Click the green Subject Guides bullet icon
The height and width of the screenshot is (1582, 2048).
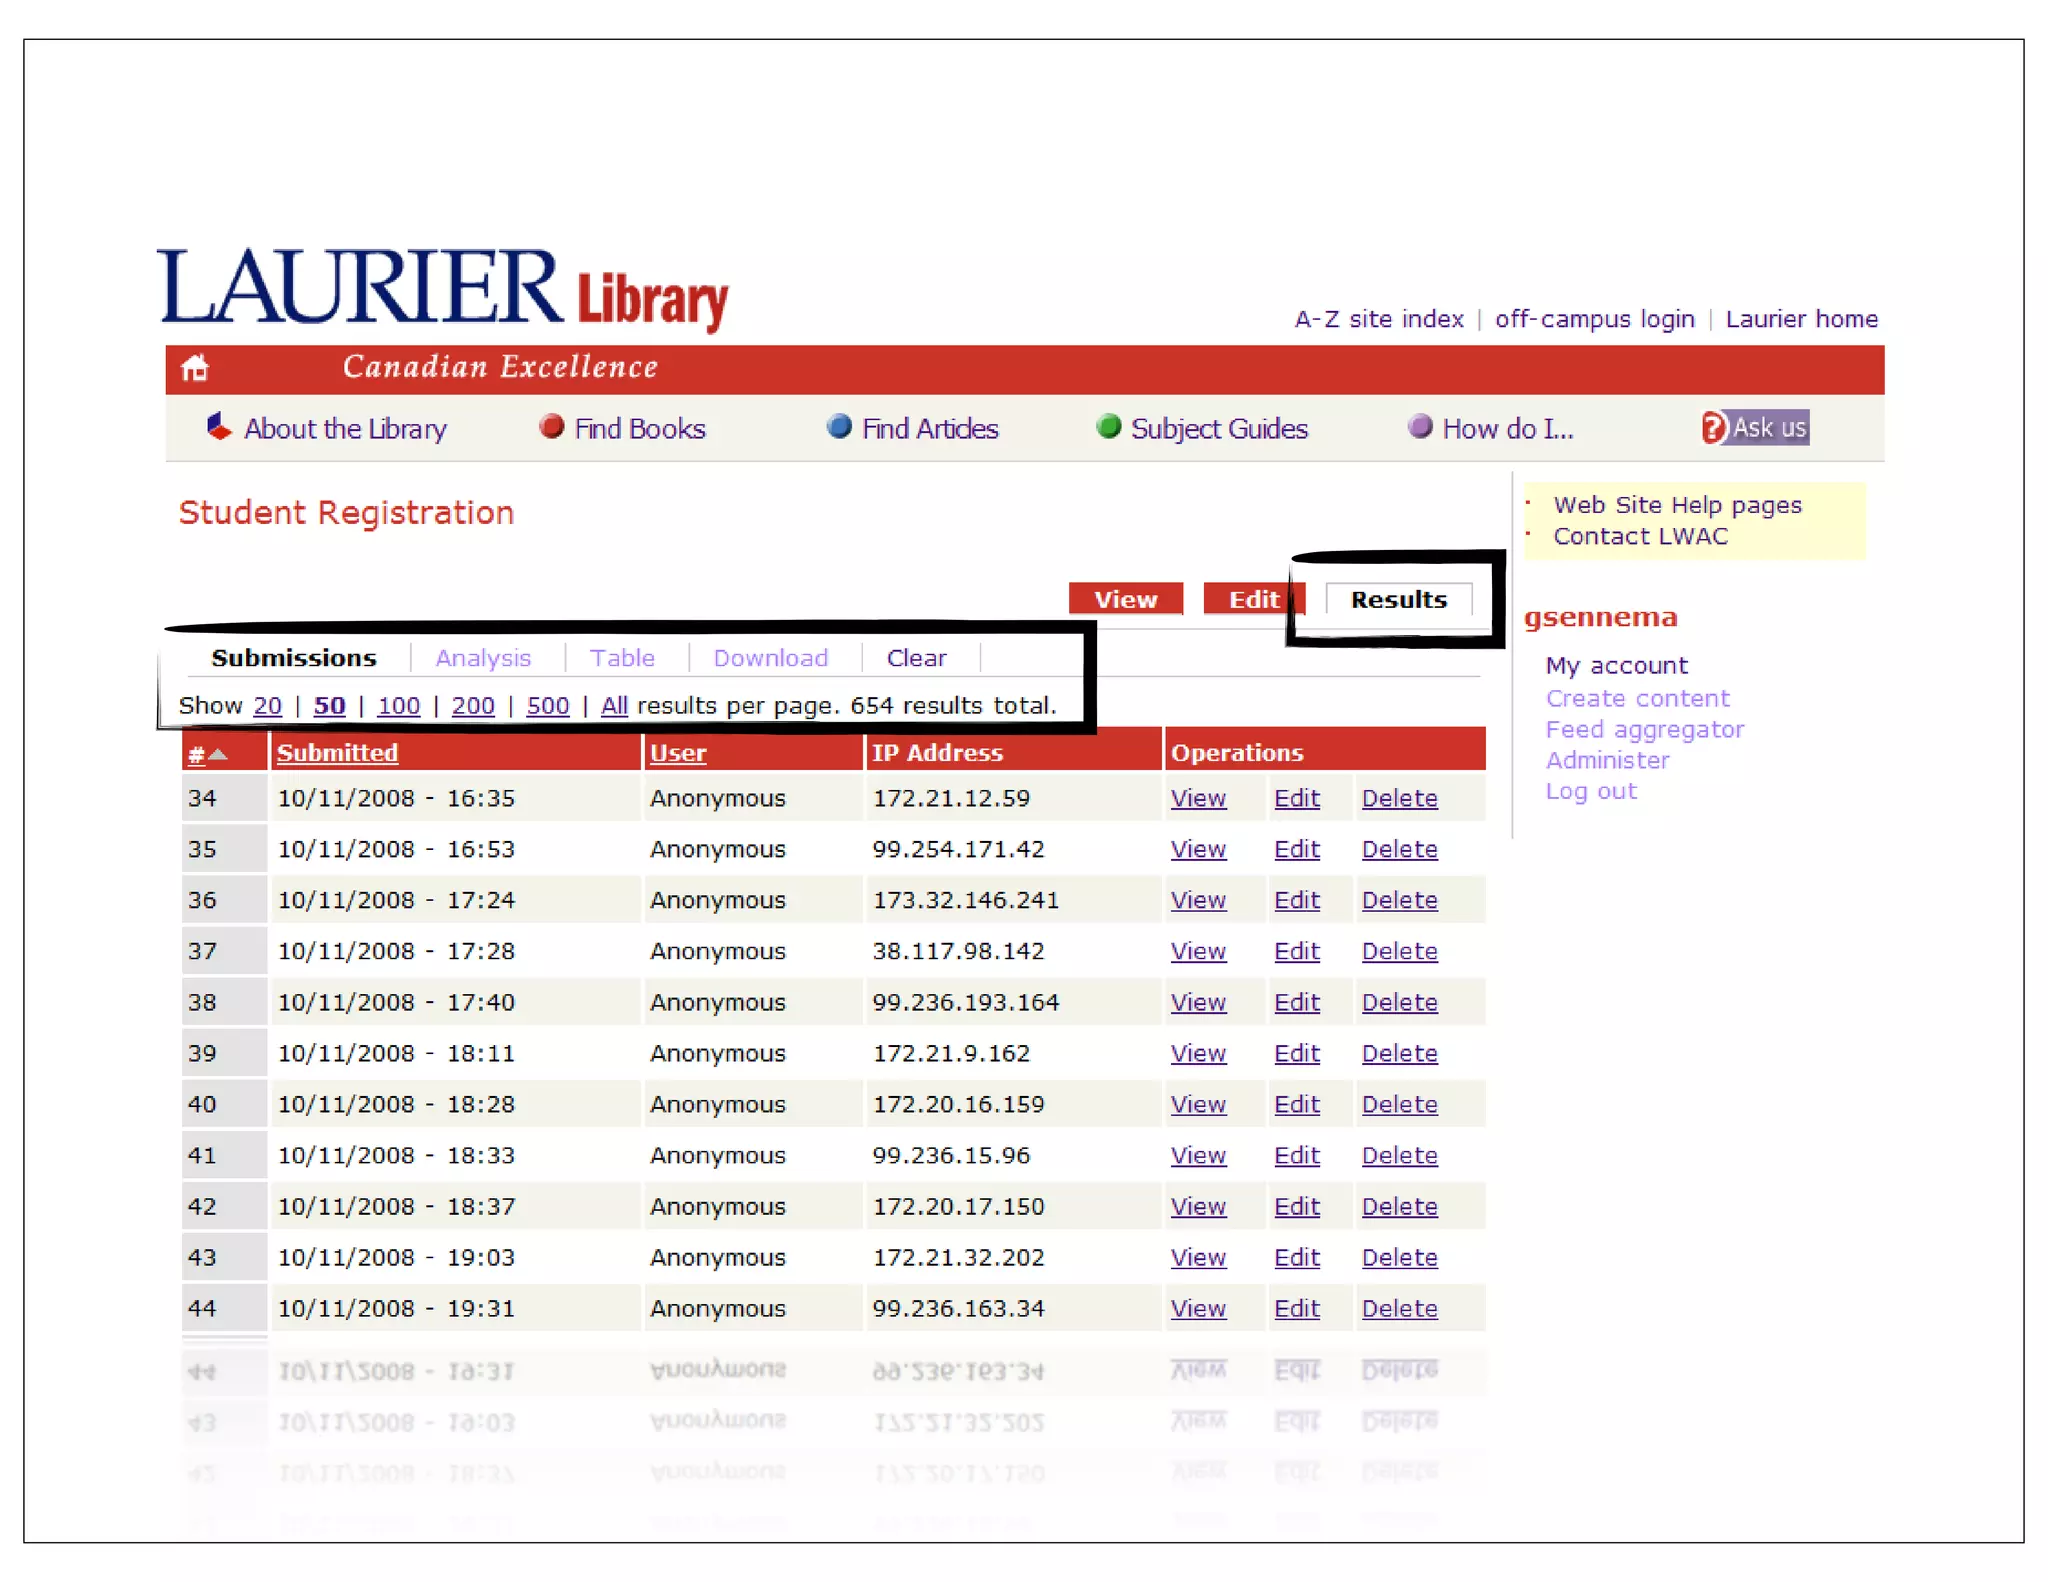tap(1108, 427)
